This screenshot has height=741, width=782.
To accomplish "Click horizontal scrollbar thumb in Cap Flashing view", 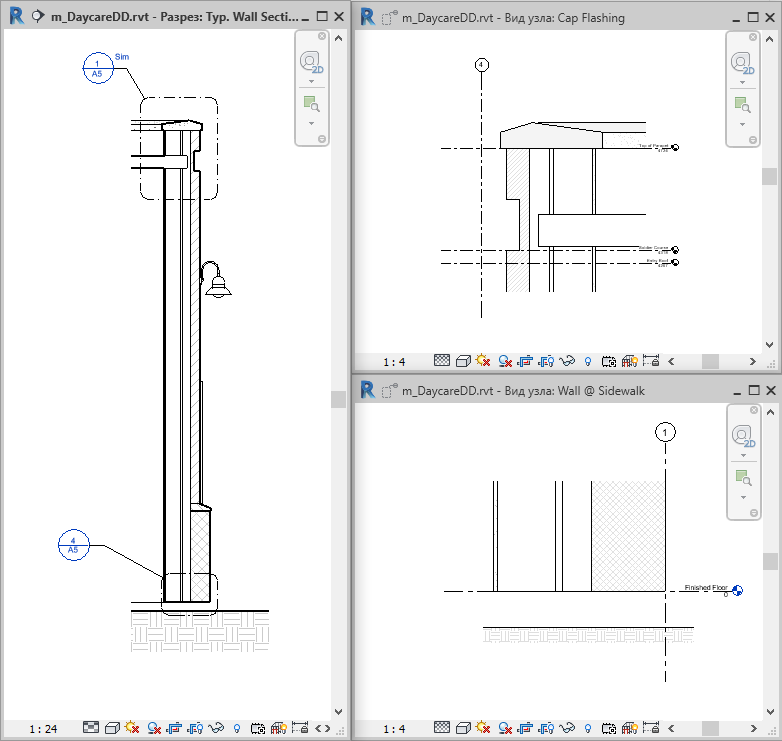I will tap(710, 362).
